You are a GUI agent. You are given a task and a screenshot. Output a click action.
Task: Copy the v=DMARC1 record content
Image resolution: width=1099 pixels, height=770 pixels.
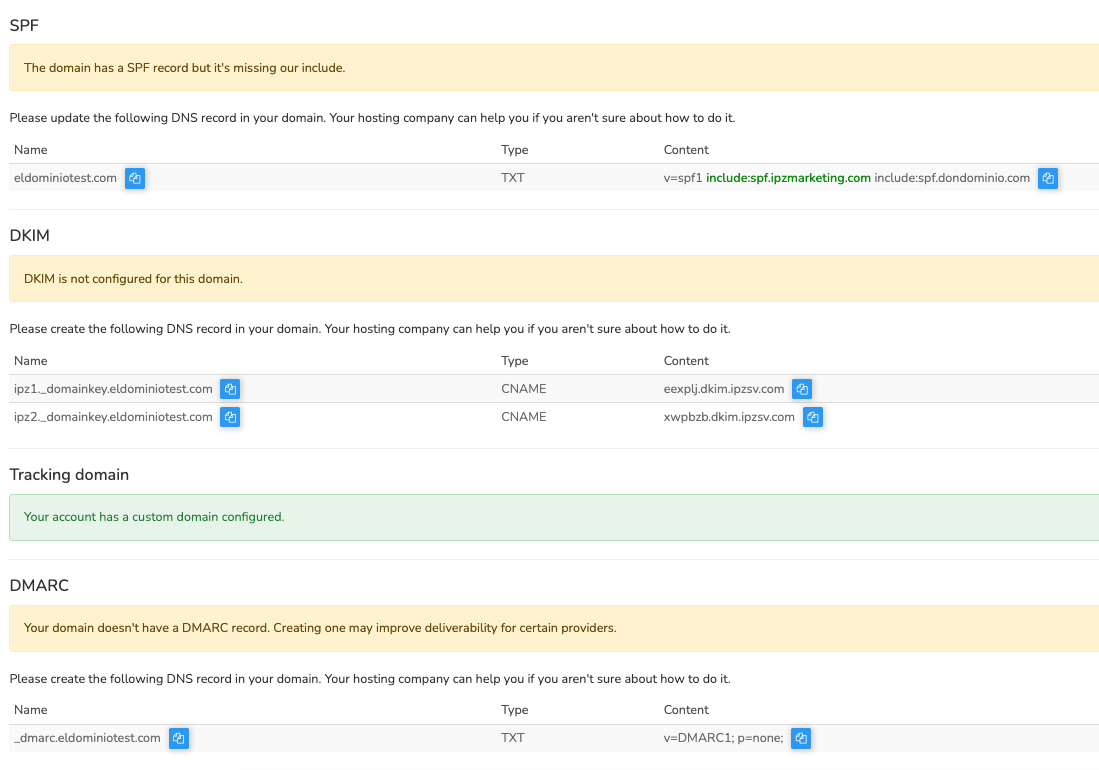801,738
